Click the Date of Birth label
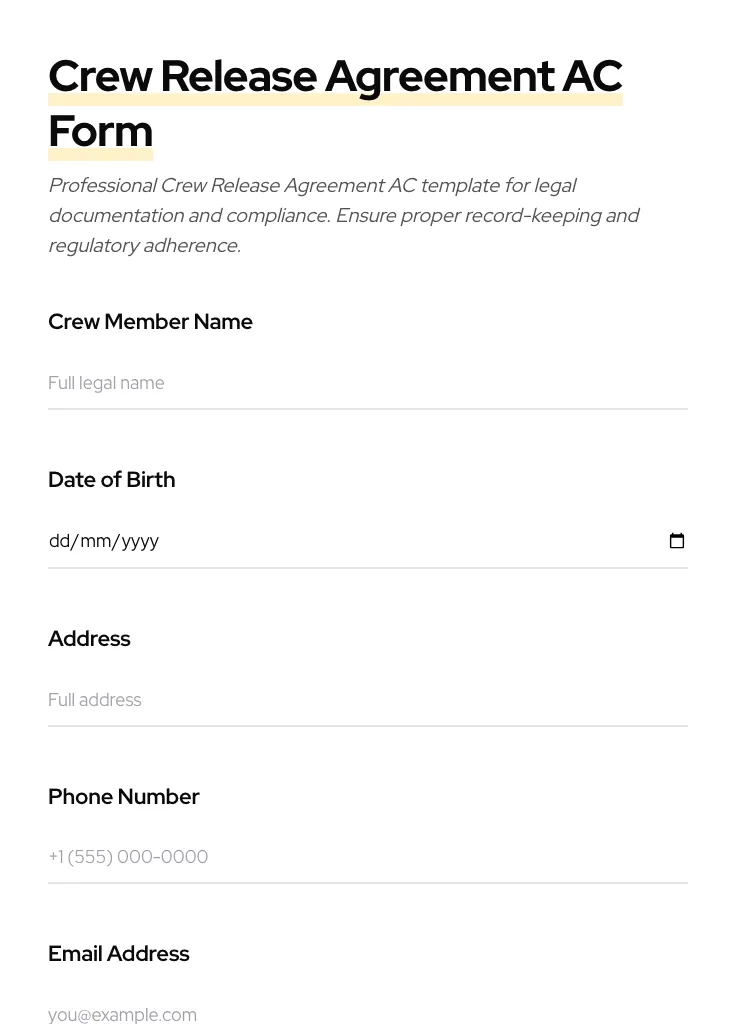 (x=111, y=480)
